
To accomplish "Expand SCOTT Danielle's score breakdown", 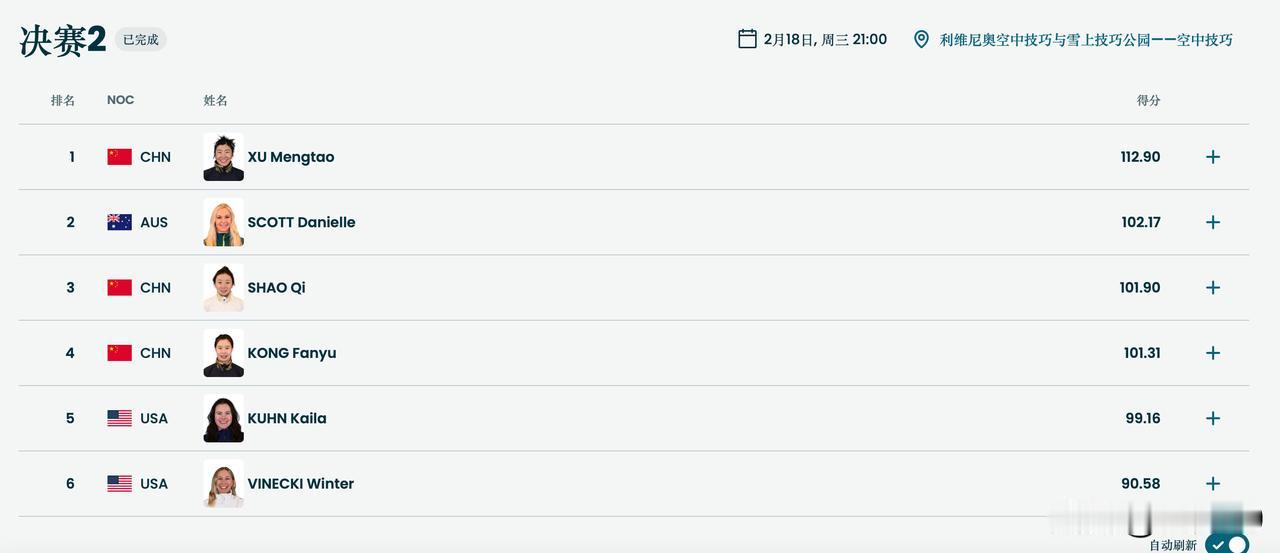I will [x=1213, y=222].
